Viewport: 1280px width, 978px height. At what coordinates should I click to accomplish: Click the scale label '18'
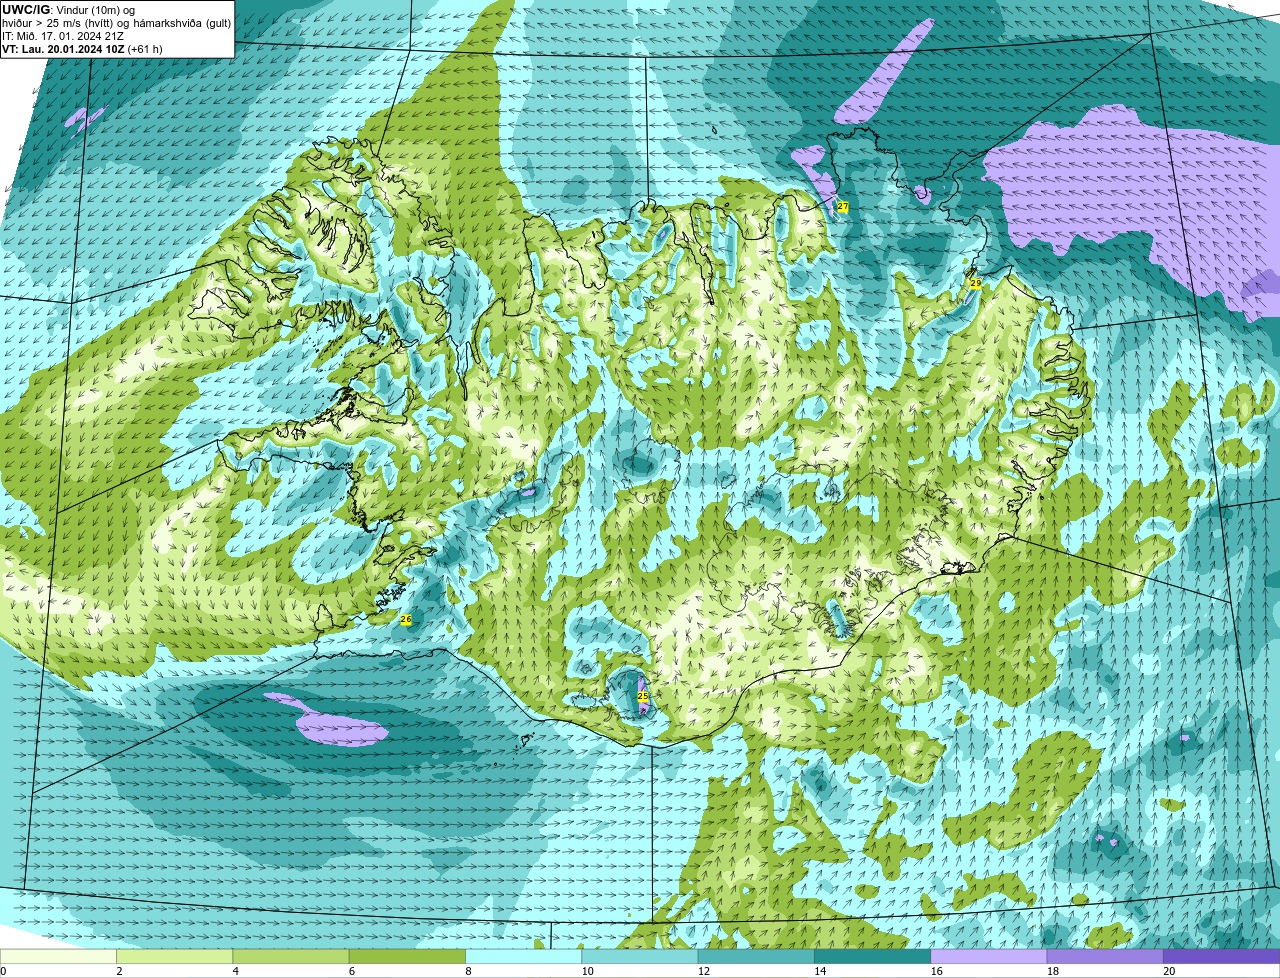coord(1053,971)
